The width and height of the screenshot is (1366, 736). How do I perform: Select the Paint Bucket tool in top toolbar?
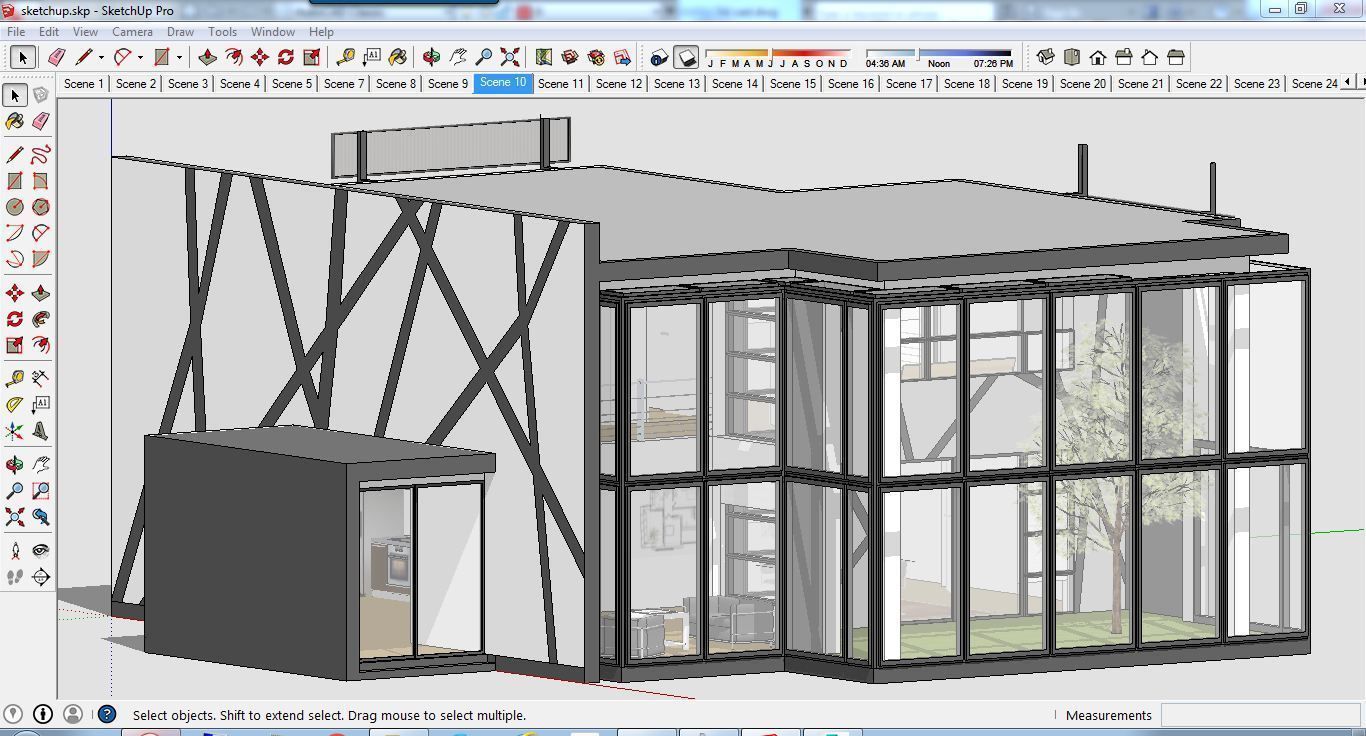(x=398, y=57)
